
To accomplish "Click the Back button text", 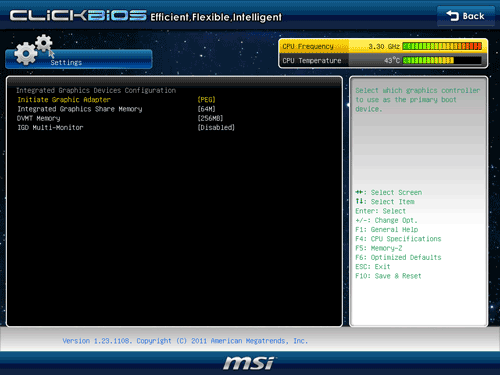I will pyautogui.click(x=473, y=16).
